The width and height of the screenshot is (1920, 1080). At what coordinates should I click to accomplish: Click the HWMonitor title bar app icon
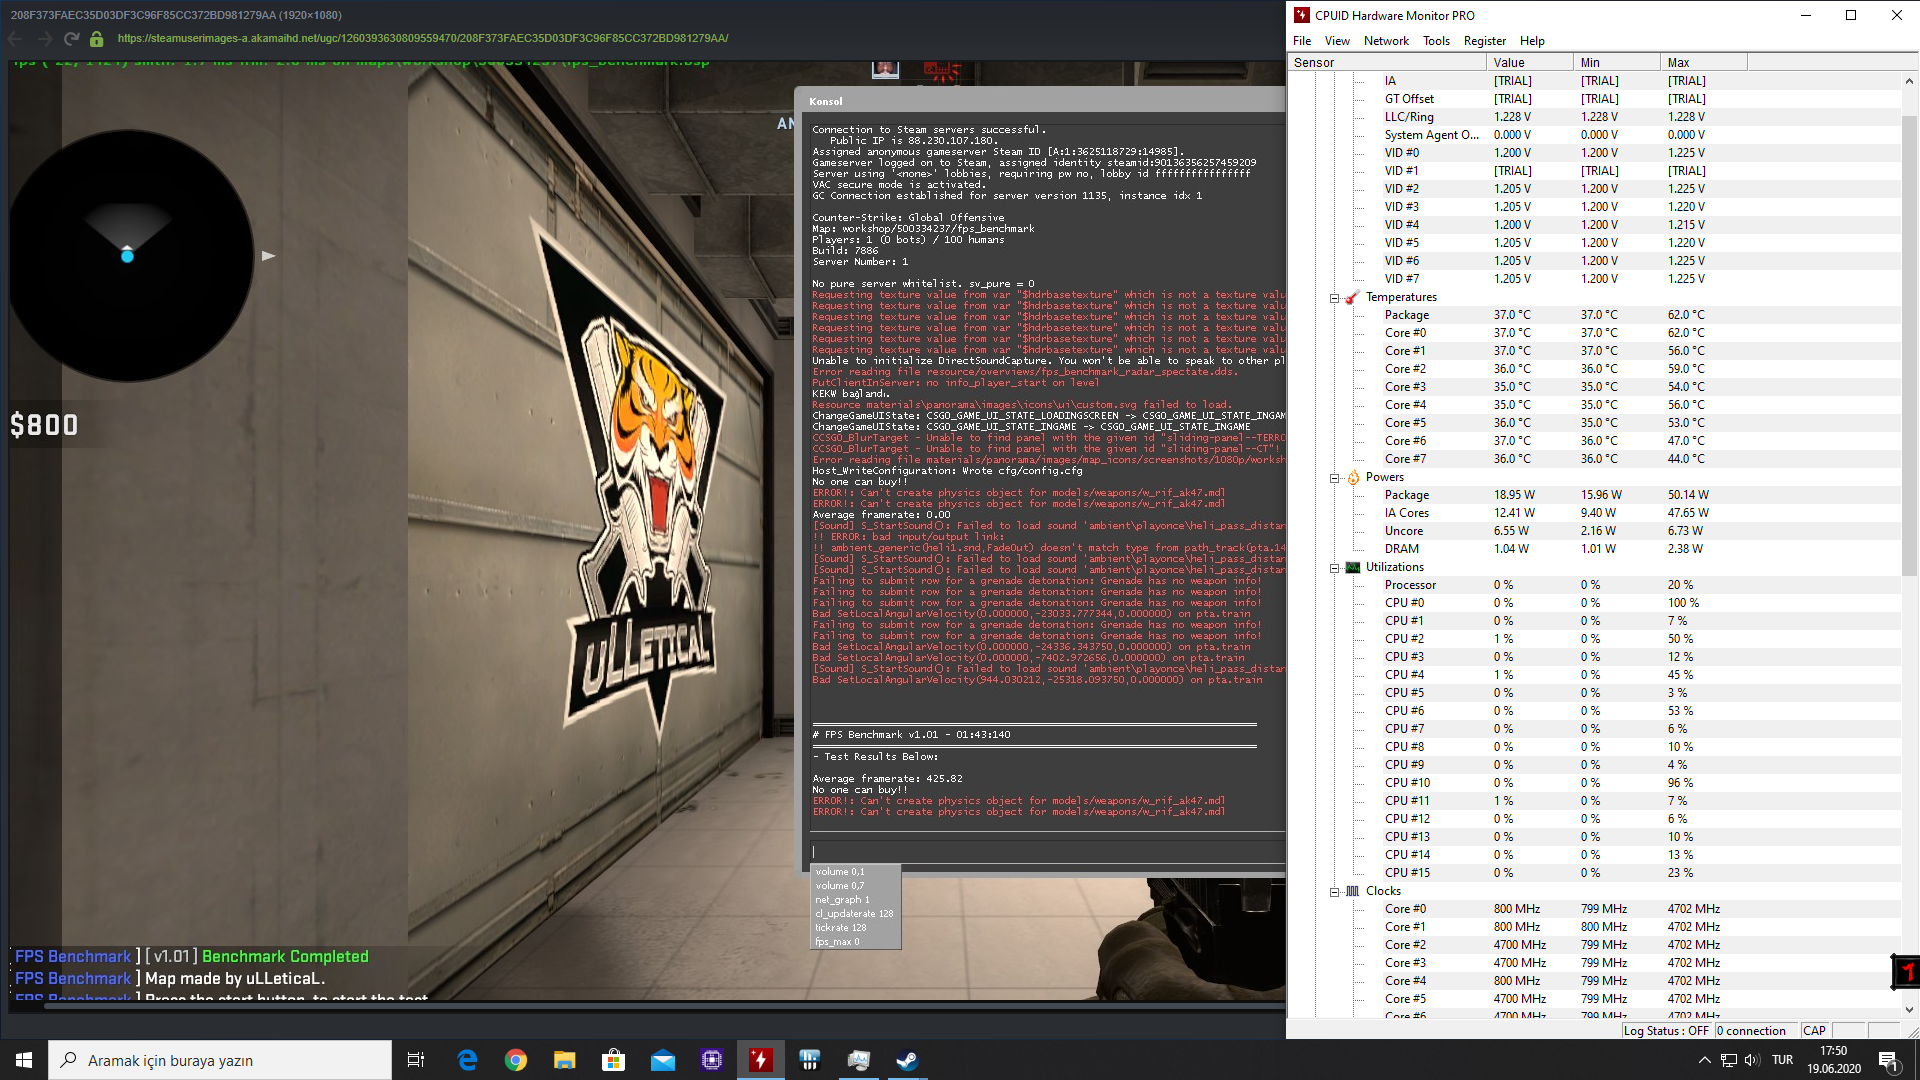(x=1301, y=15)
